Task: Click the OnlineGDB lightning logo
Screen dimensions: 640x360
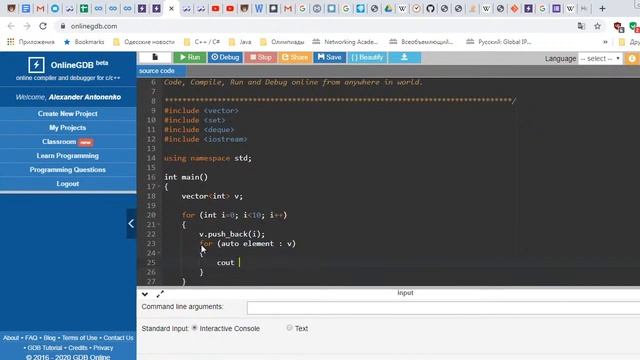Action: (x=36, y=64)
